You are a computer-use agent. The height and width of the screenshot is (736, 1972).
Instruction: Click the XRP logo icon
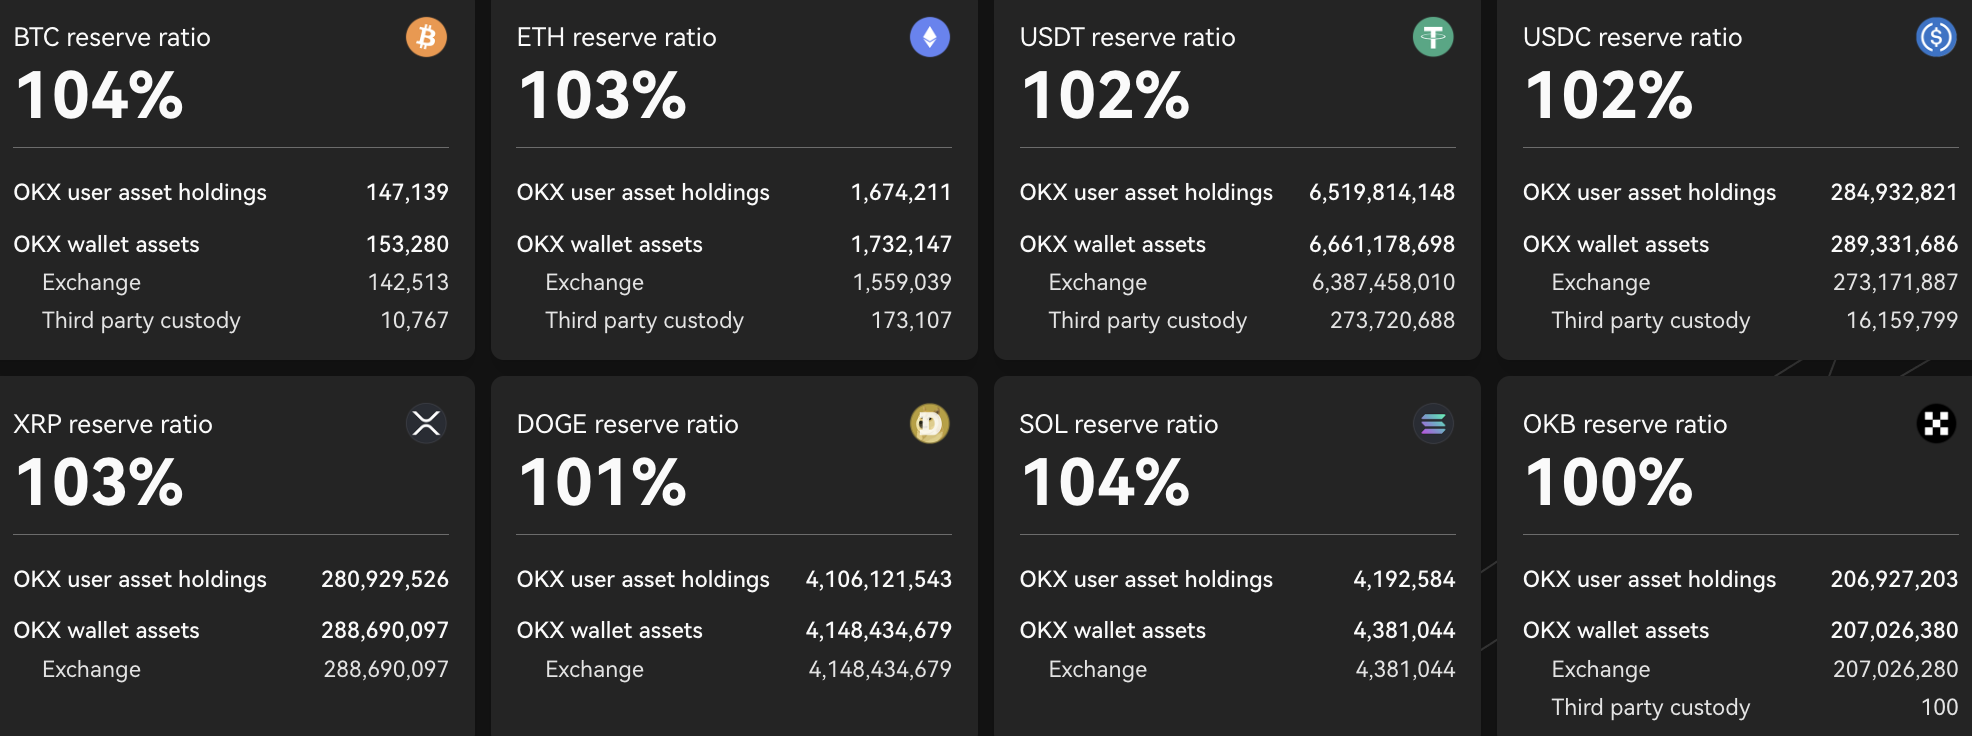tap(426, 424)
